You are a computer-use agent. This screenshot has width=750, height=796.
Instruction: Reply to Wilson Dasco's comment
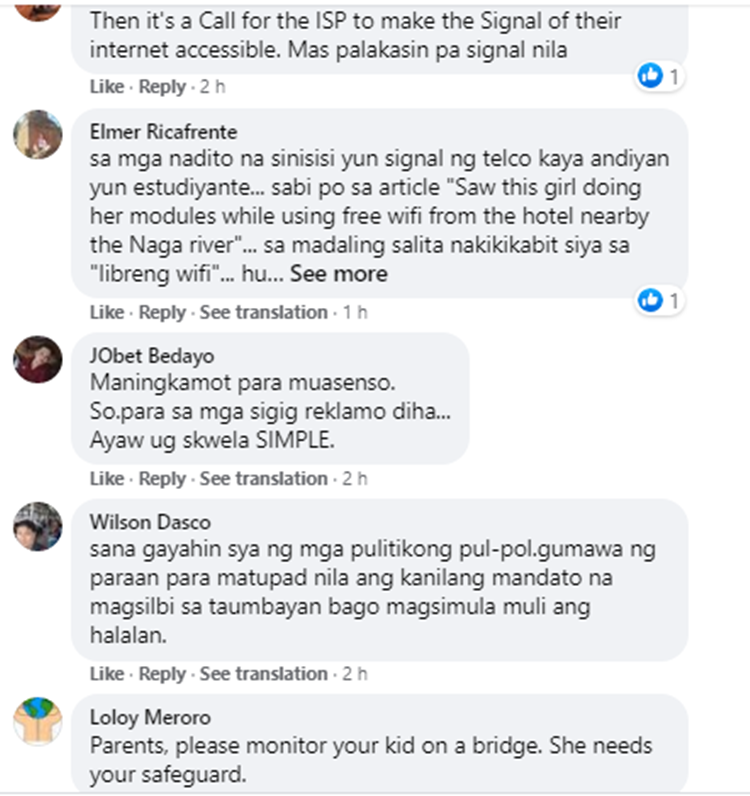(x=162, y=674)
